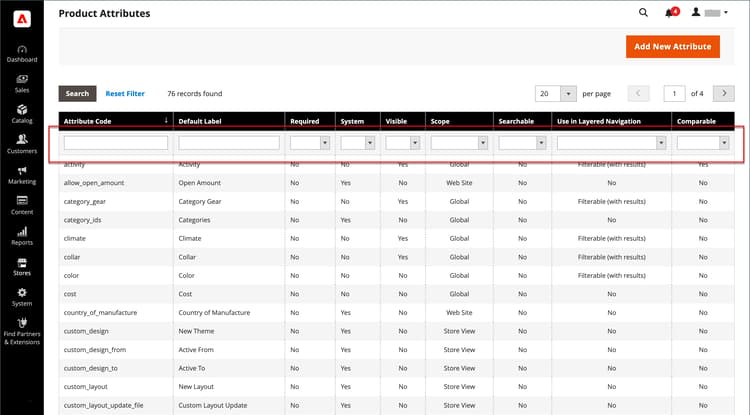Sort by System column header
The height and width of the screenshot is (415, 750).
click(358, 121)
